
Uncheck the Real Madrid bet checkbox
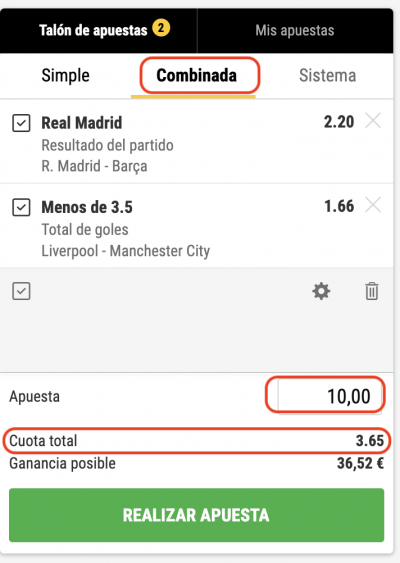click(x=21, y=123)
